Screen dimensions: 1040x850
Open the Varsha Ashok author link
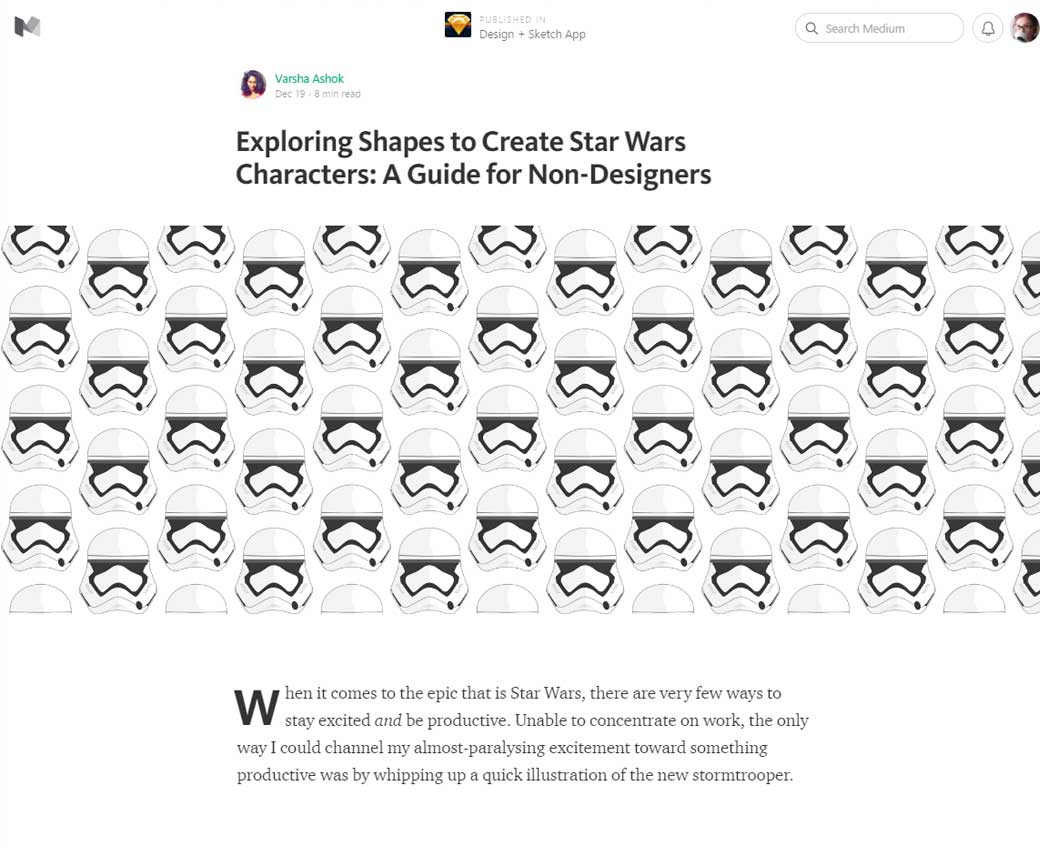pos(309,78)
